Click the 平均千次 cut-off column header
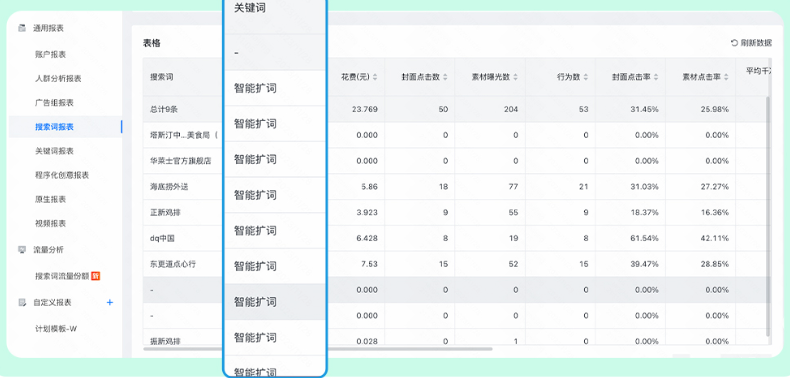The image size is (790, 378). (x=759, y=72)
